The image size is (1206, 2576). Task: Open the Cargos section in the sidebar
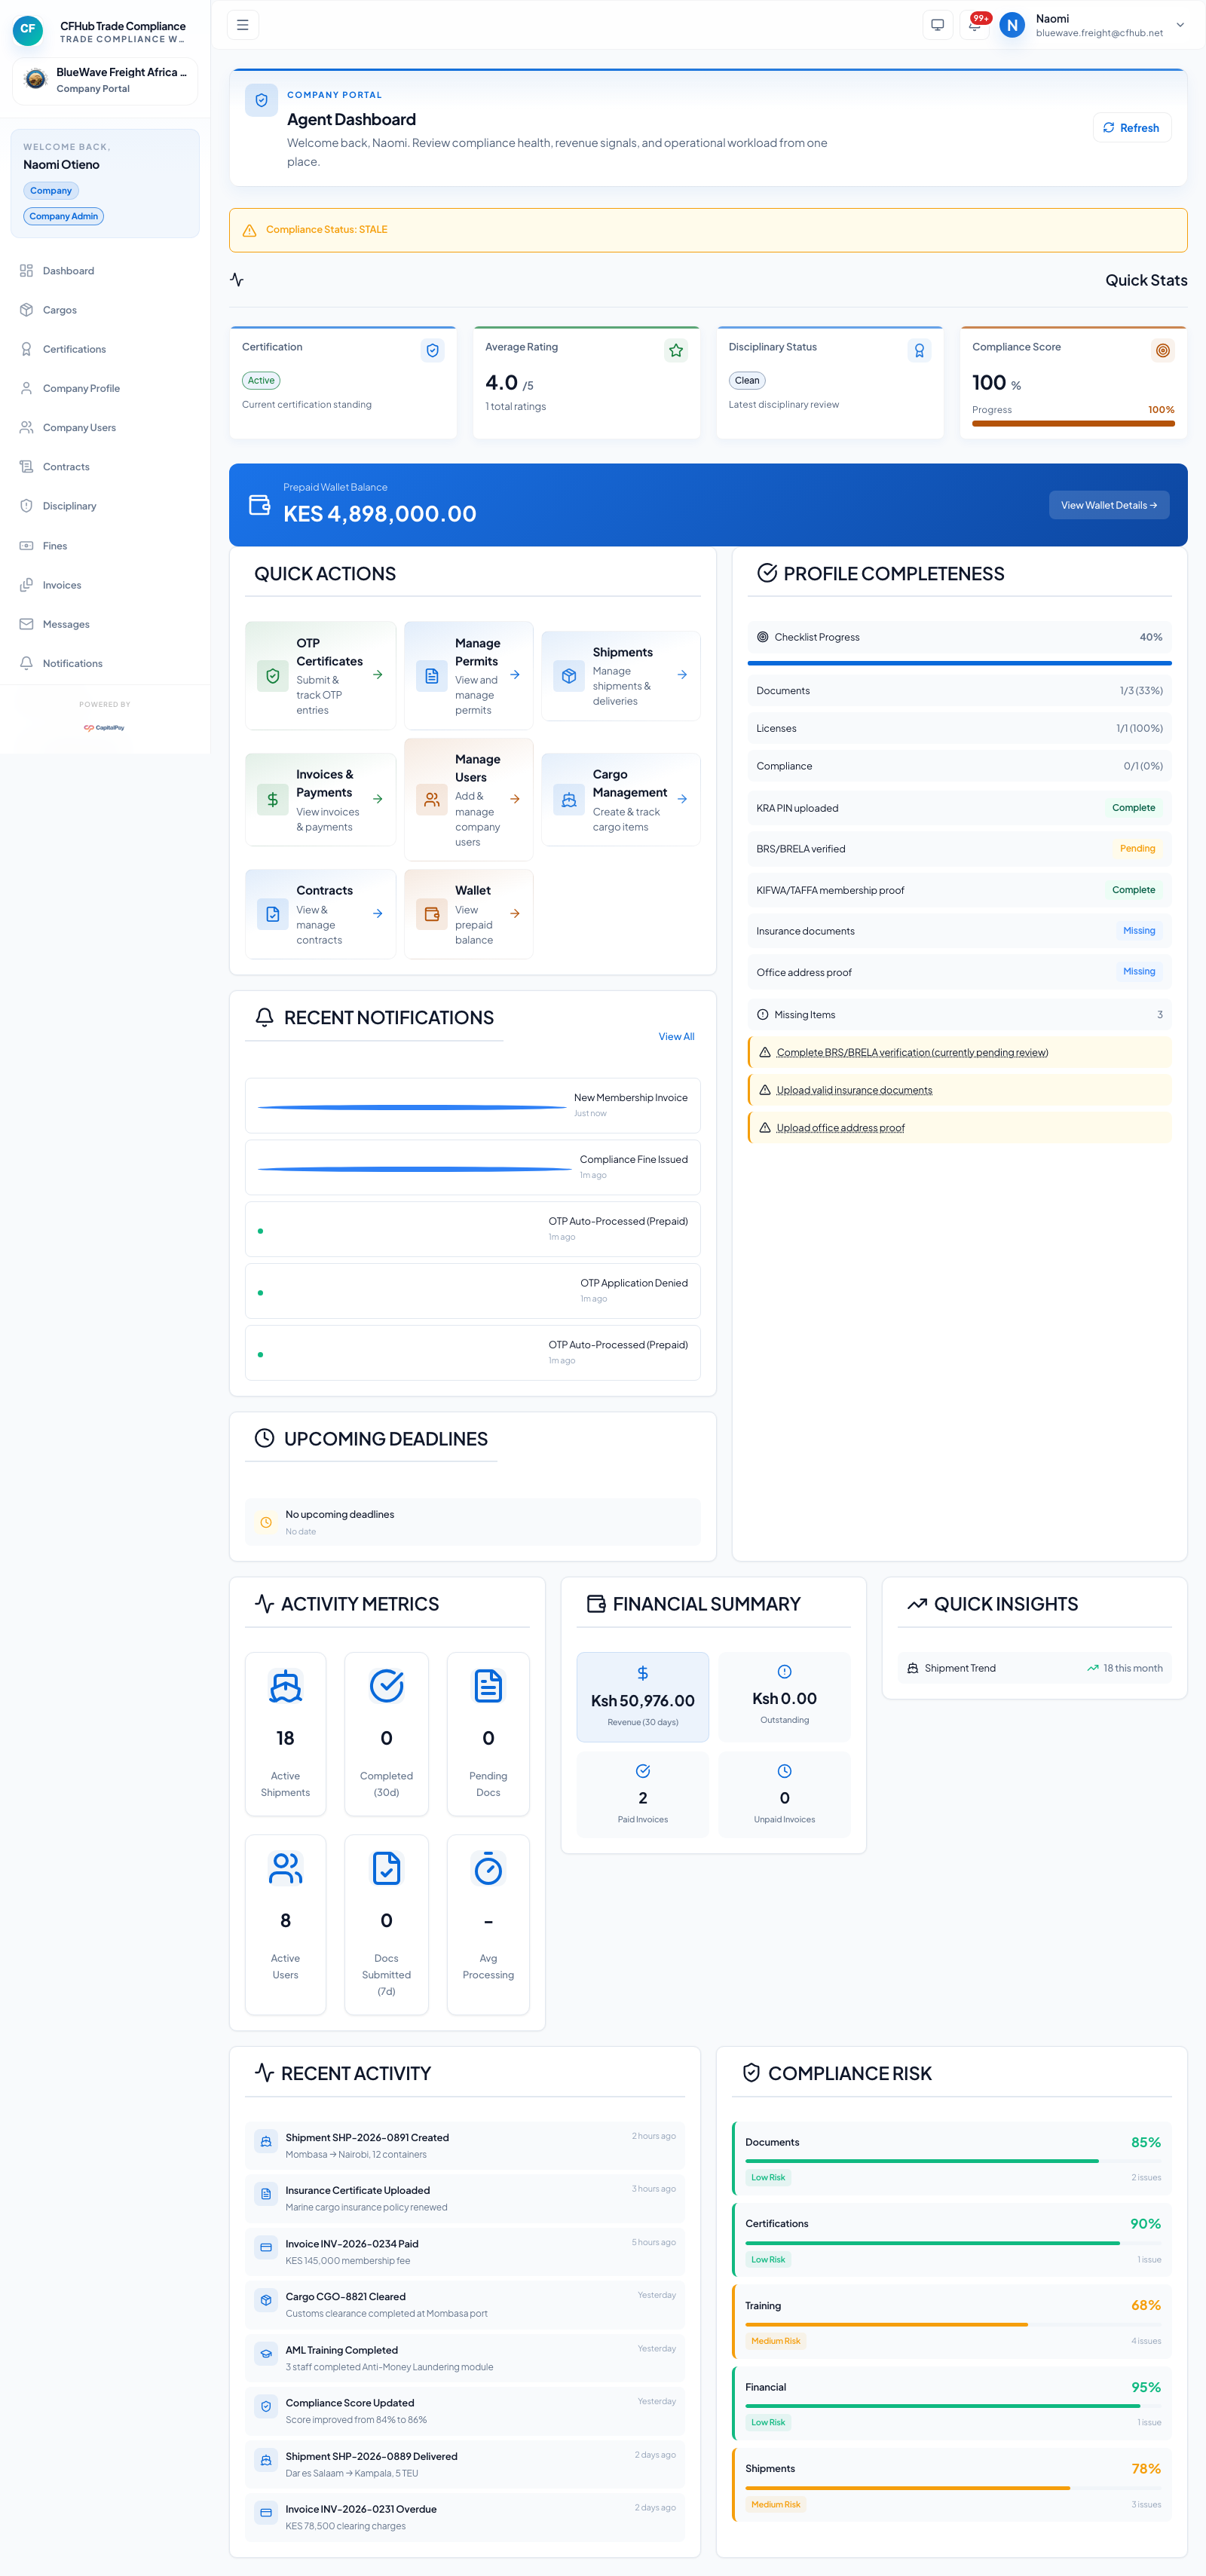[59, 309]
